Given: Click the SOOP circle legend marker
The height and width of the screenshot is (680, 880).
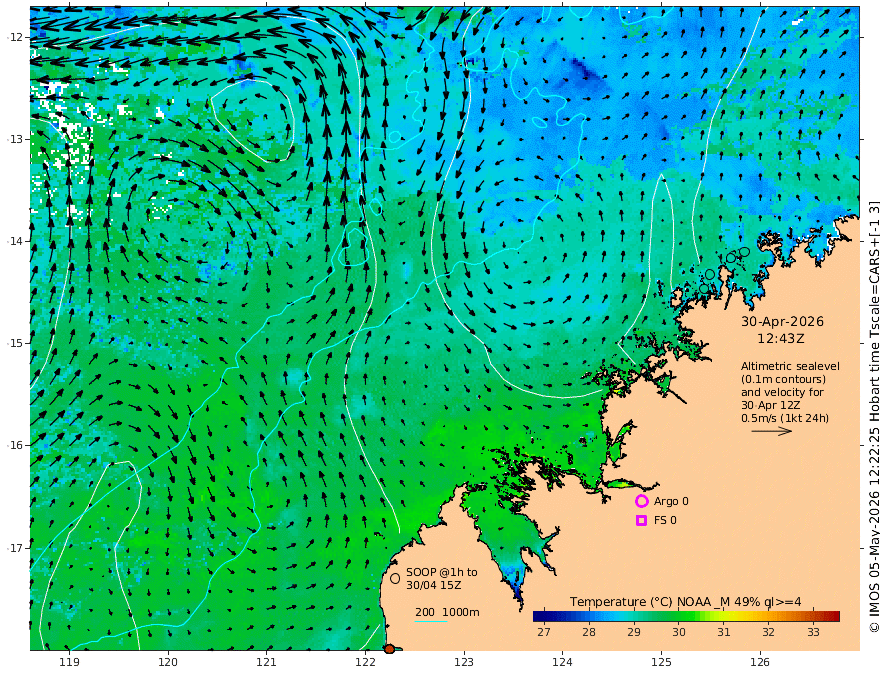Looking at the screenshot, I should [395, 578].
